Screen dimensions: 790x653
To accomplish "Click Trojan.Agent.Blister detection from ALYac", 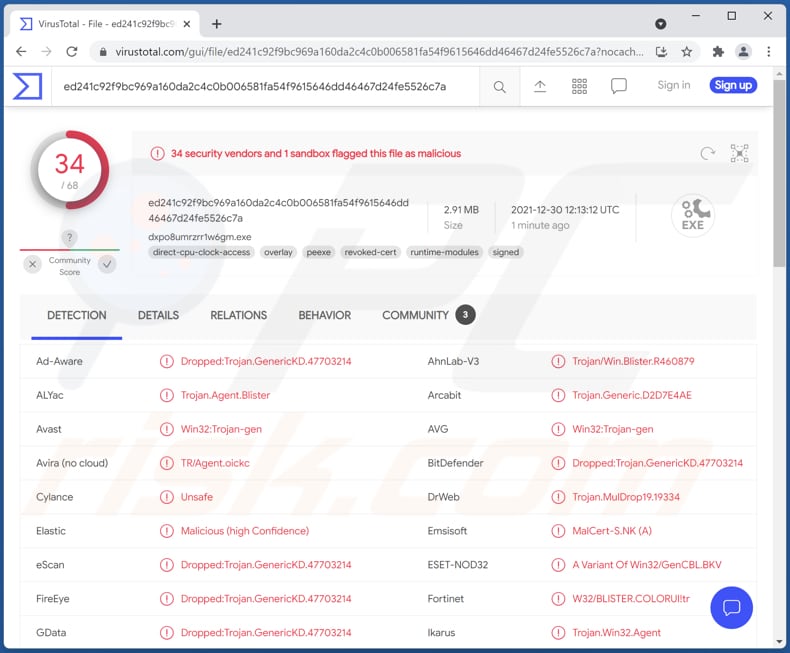I will (x=225, y=396).
